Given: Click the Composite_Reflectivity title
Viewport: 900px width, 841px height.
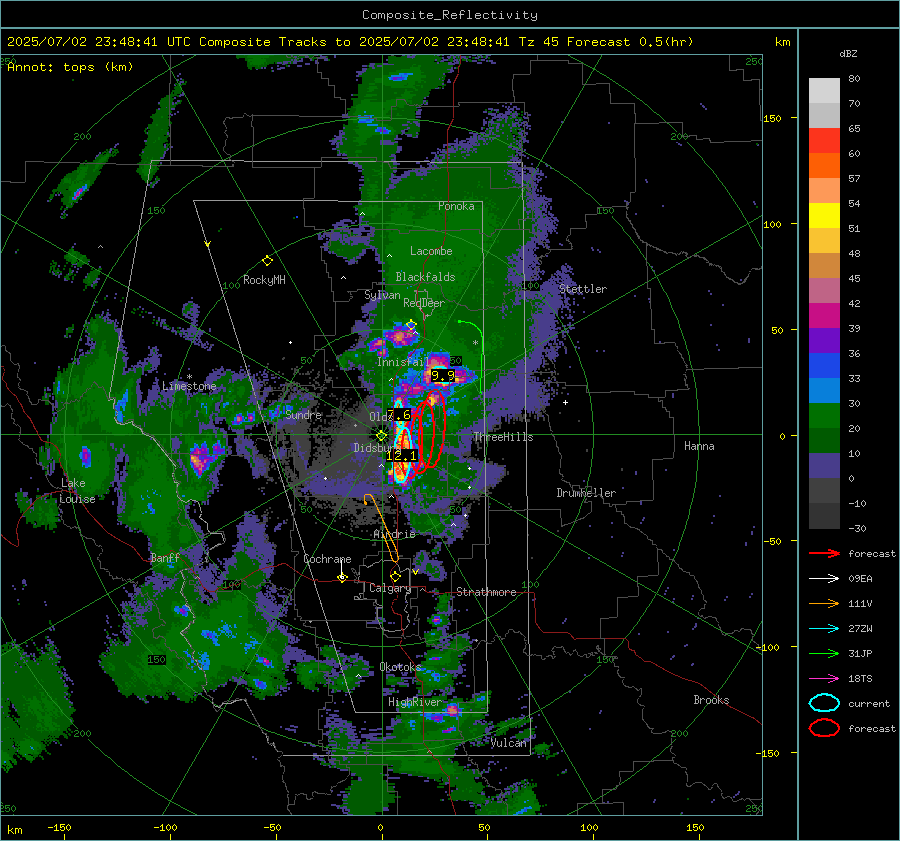Looking at the screenshot, I should pyautogui.click(x=450, y=15).
